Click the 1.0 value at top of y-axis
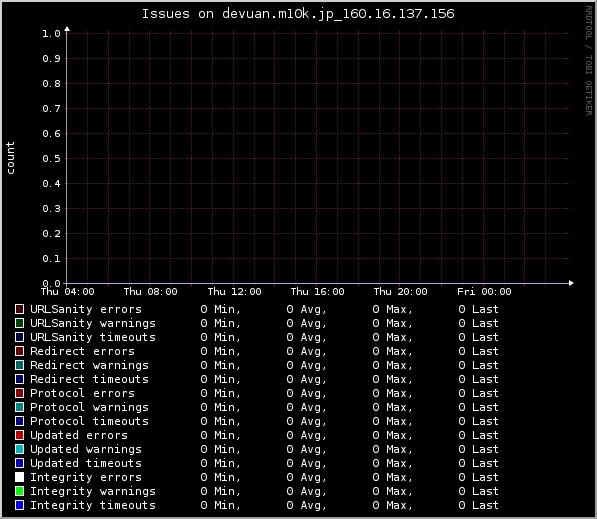This screenshot has width=597, height=519. click(x=51, y=34)
